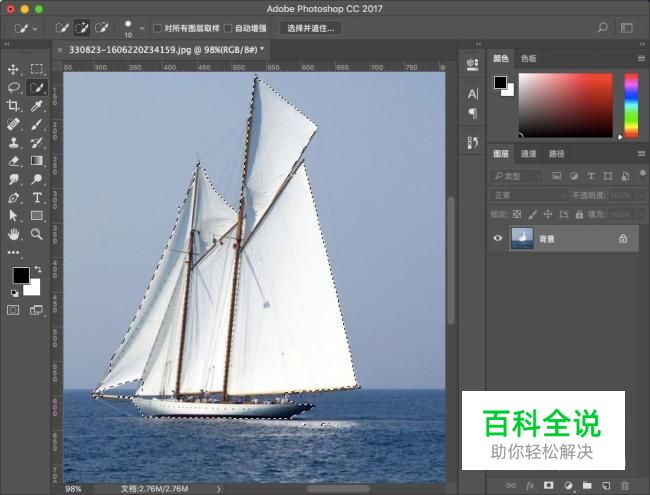Create a new layer group
This screenshot has width=650, height=495.
[587, 485]
